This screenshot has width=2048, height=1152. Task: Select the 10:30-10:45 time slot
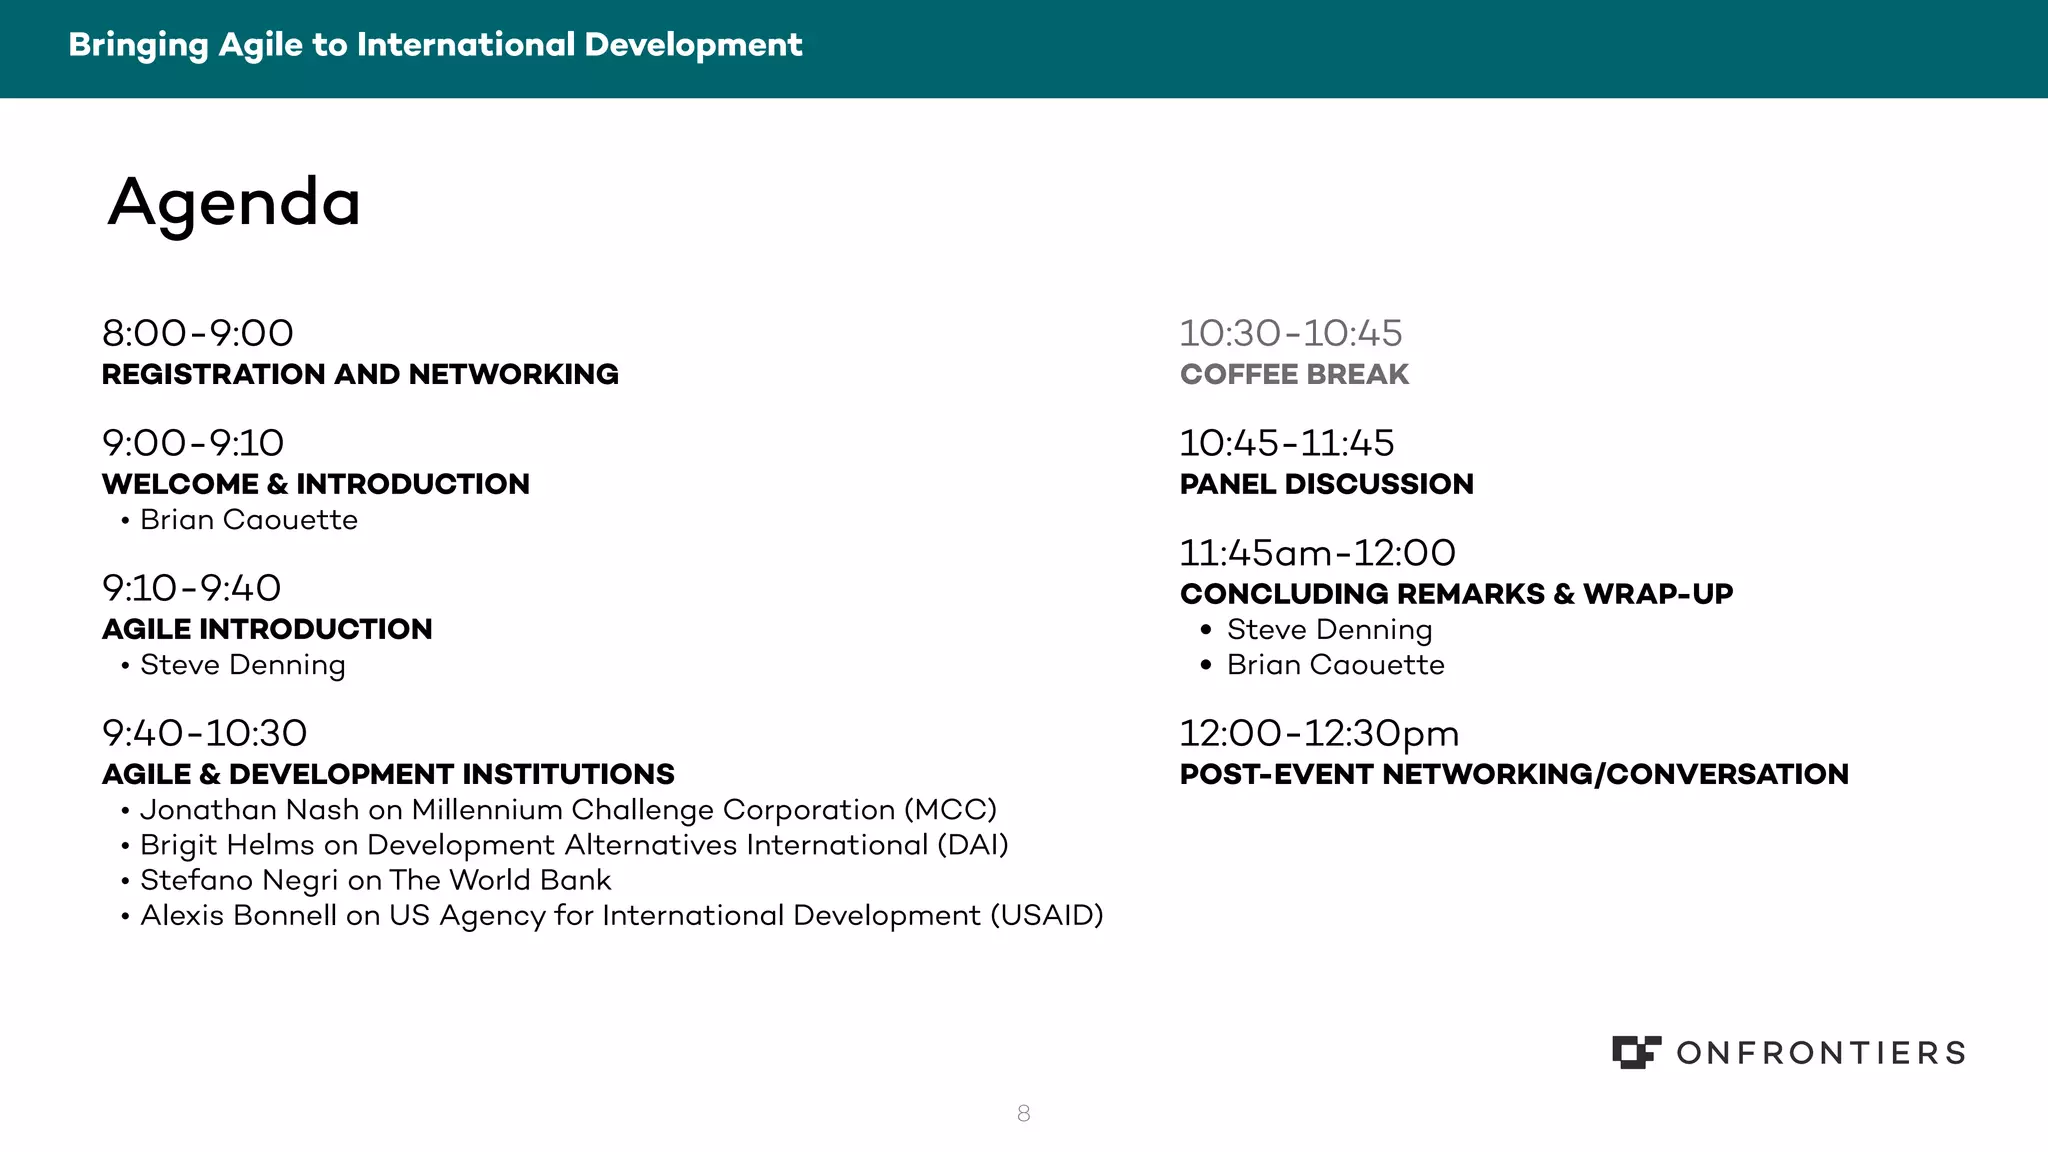pyautogui.click(x=1291, y=333)
